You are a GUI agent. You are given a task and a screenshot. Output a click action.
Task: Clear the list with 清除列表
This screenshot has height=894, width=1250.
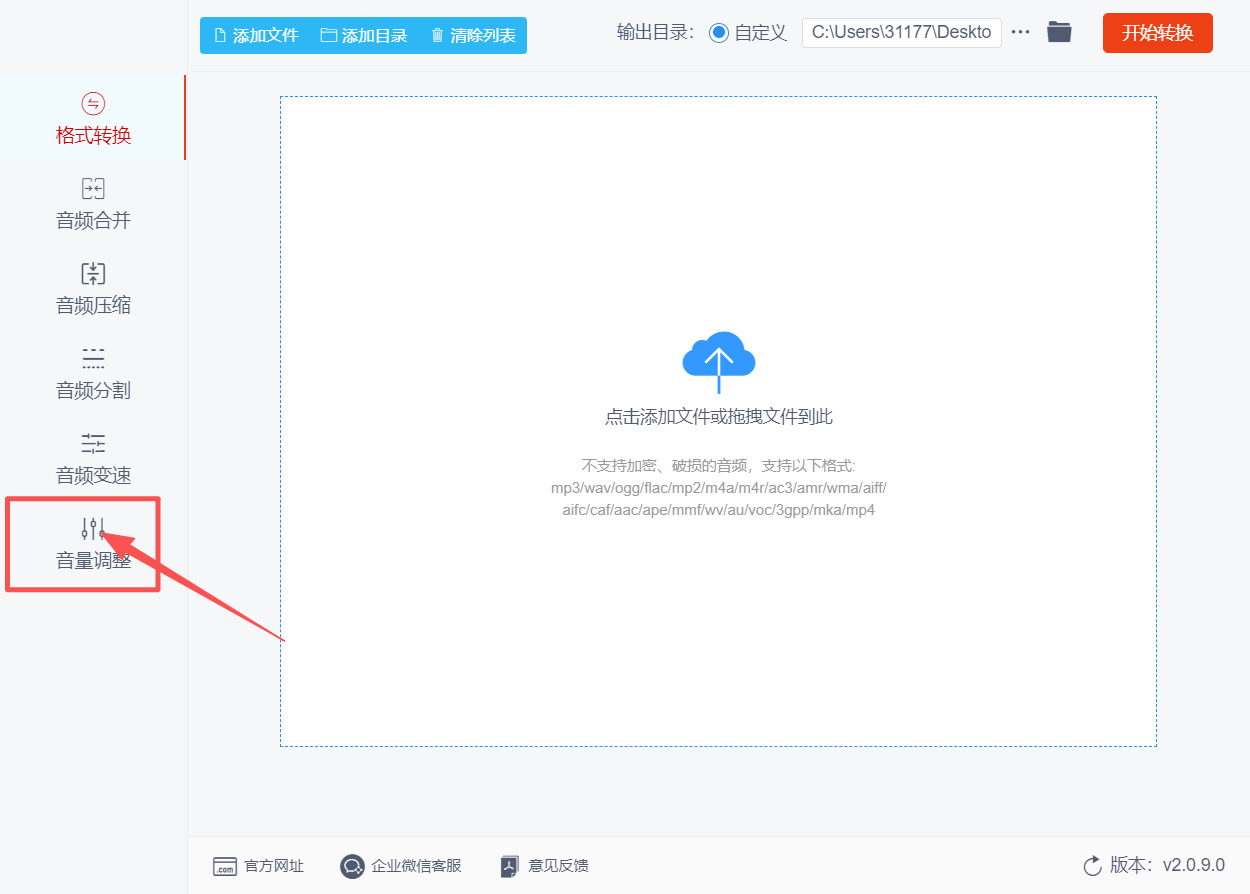pyautogui.click(x=473, y=35)
